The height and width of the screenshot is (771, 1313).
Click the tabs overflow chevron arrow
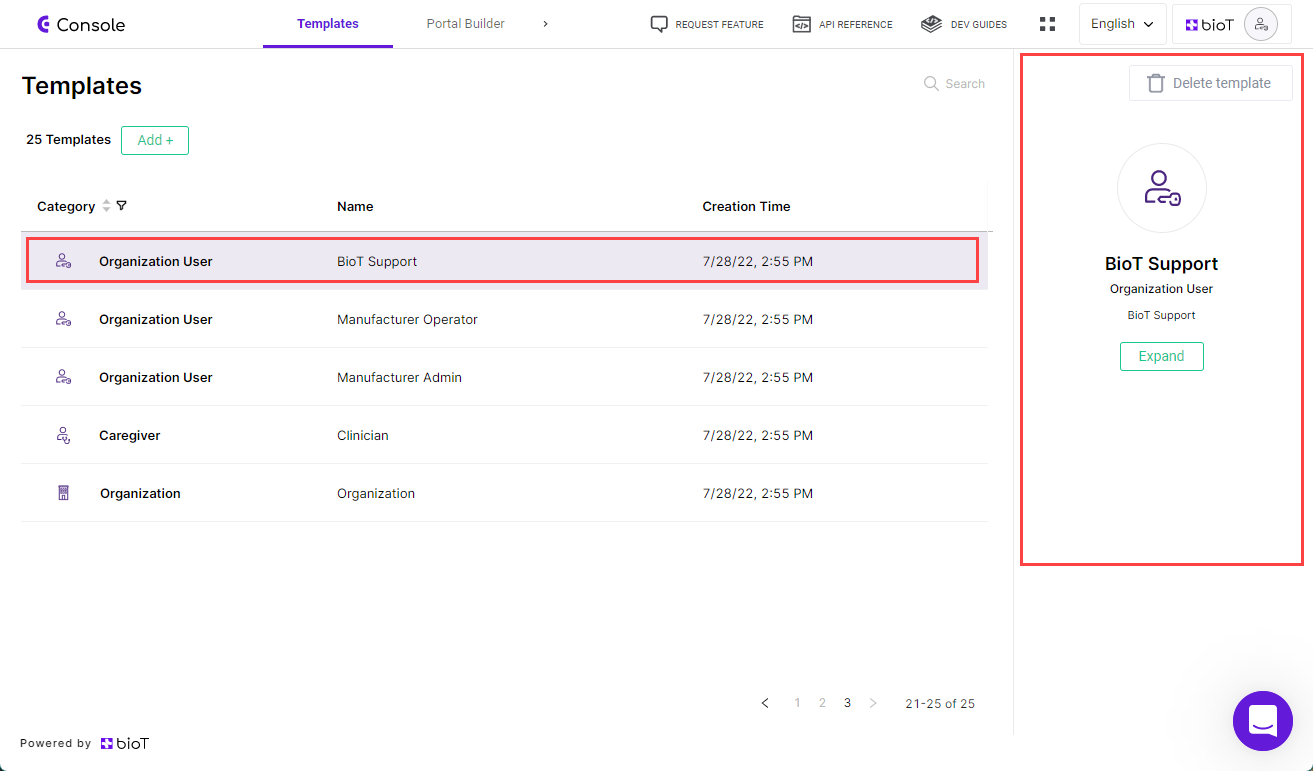[545, 24]
